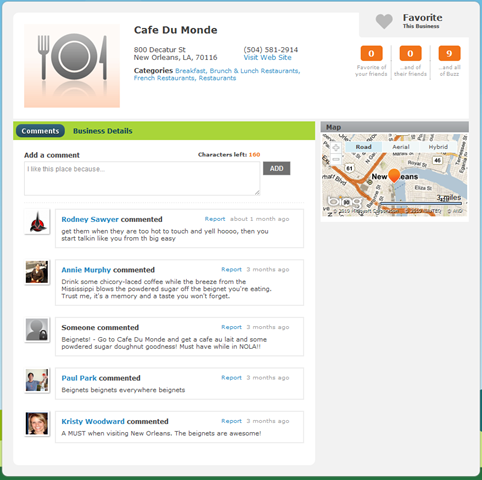482x480 pixels.
Task: Open the Visit Web Site link
Action: [x=267, y=58]
